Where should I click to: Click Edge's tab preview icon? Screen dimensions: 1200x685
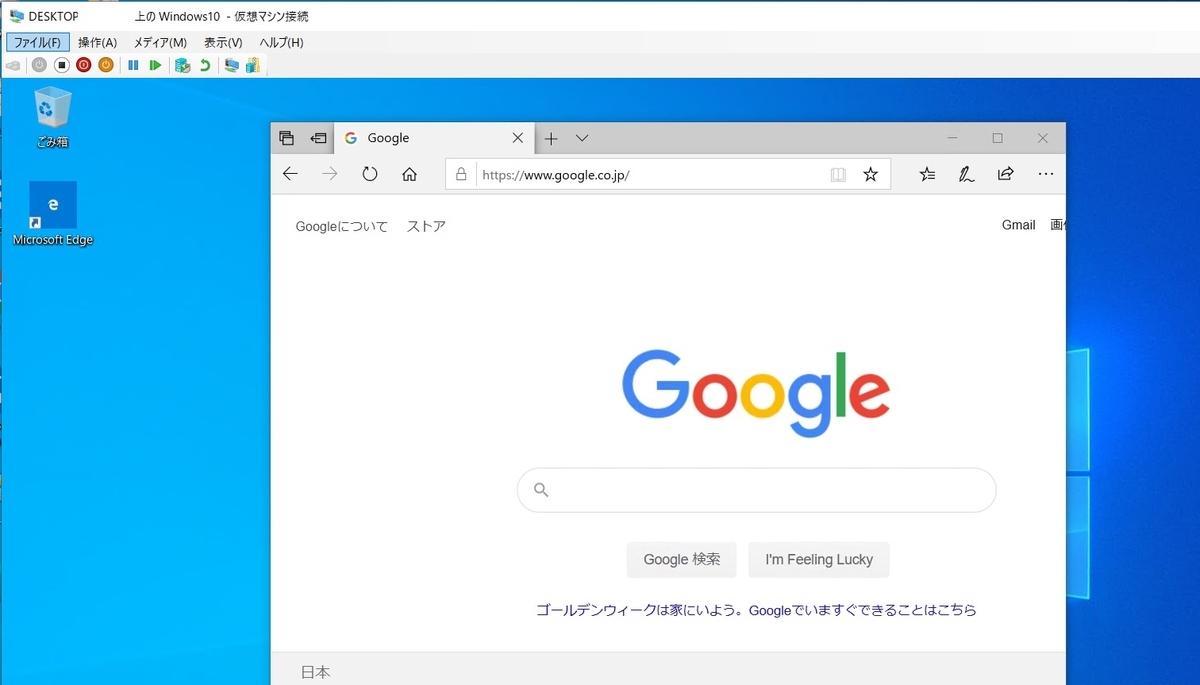(x=287, y=138)
